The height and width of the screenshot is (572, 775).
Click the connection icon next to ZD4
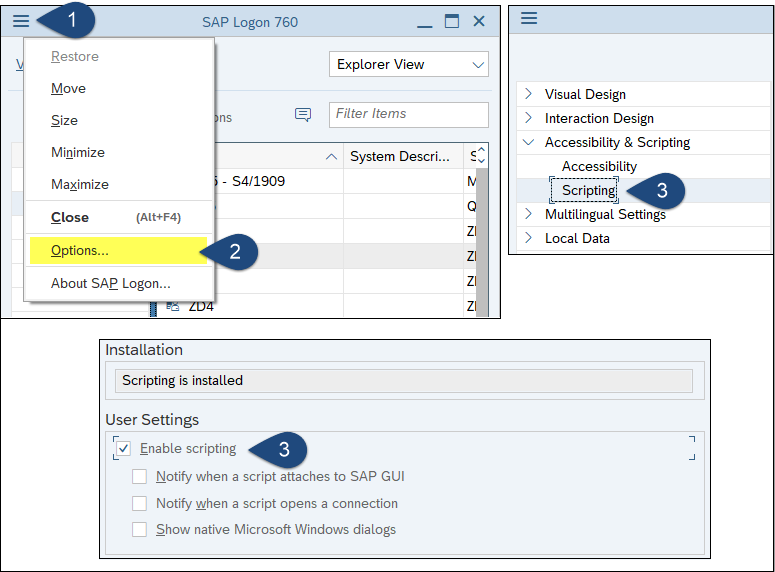172,307
